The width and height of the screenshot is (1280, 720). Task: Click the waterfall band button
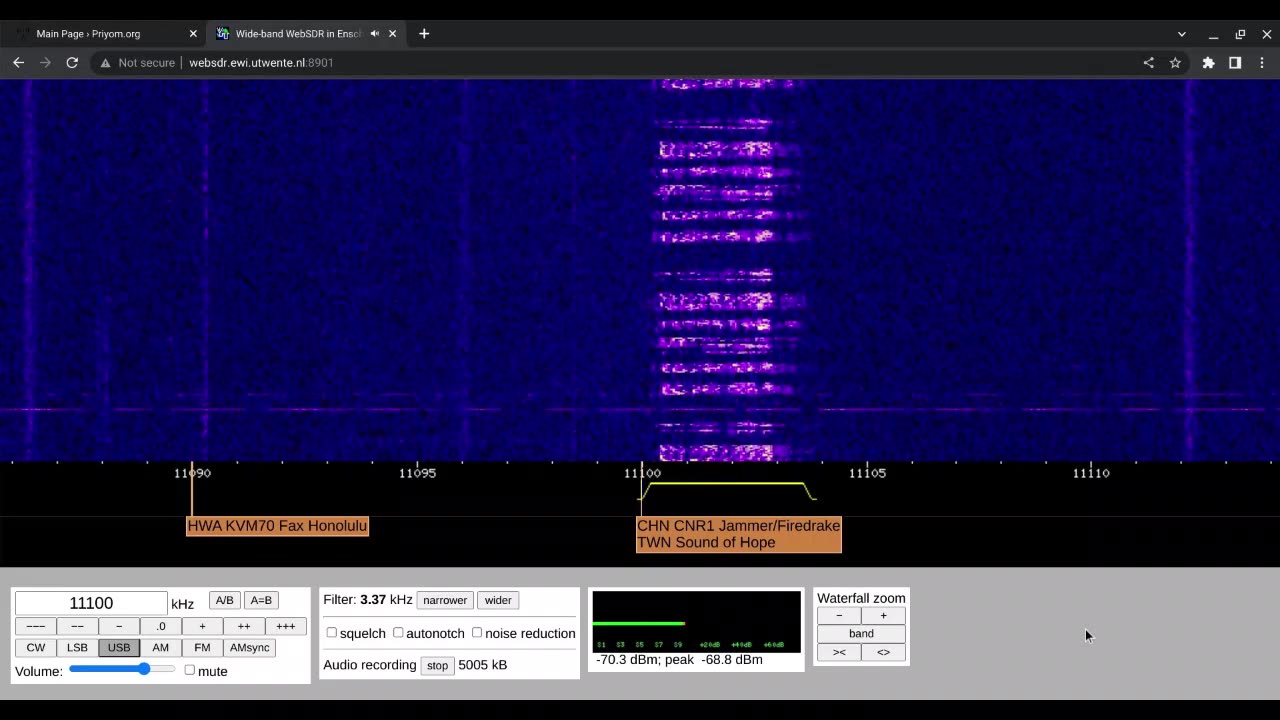861,634
